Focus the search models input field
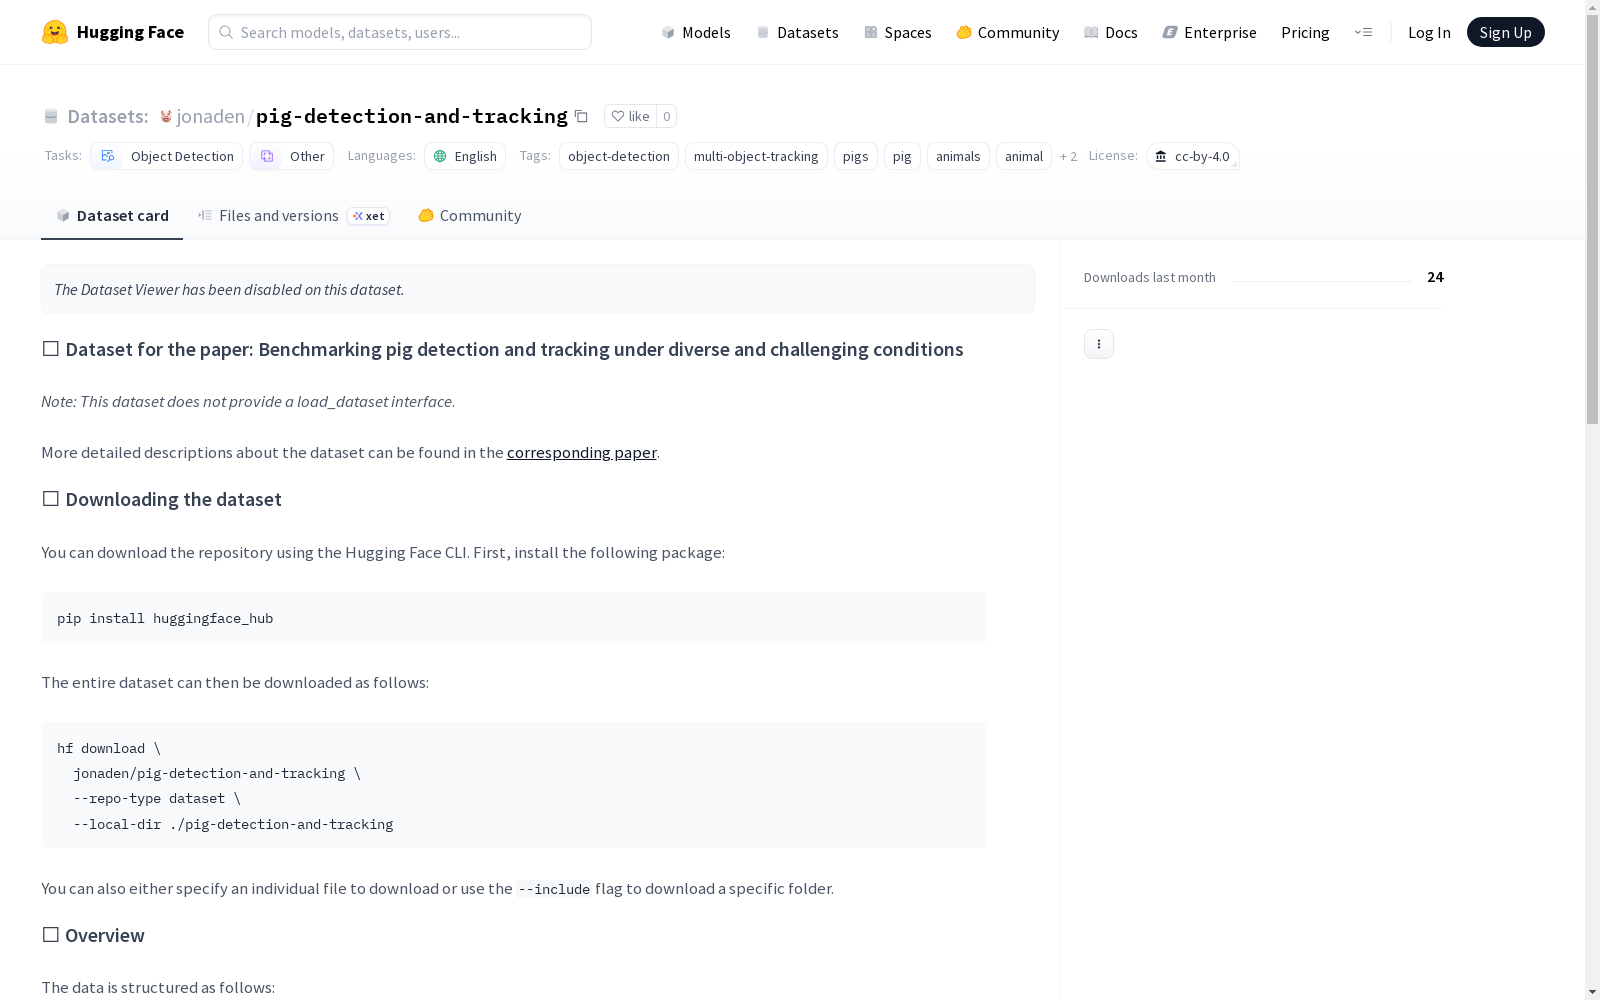The image size is (1600, 1000). (400, 32)
